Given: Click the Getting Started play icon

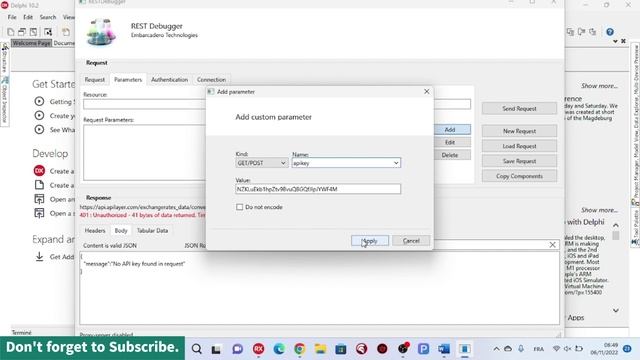Looking at the screenshot, I should tap(39, 101).
